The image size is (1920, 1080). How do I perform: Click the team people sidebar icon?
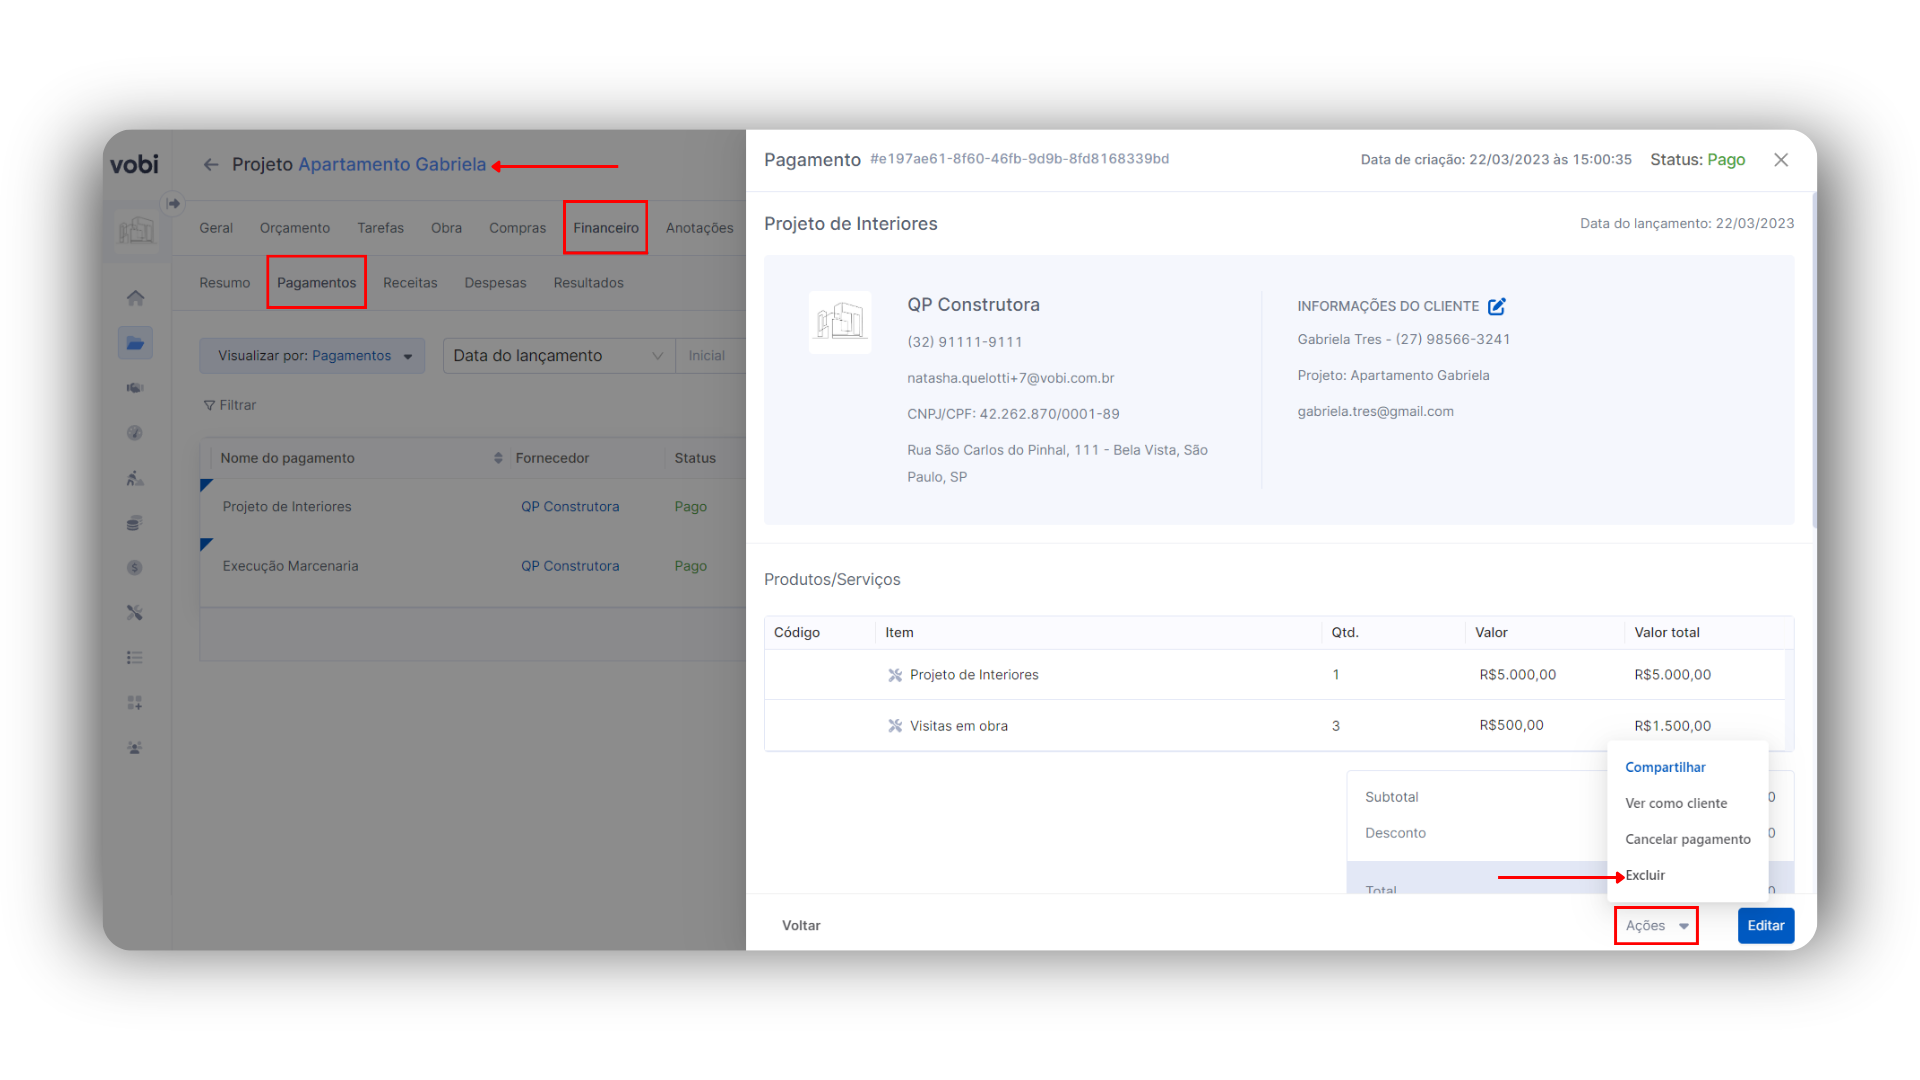[x=135, y=748]
